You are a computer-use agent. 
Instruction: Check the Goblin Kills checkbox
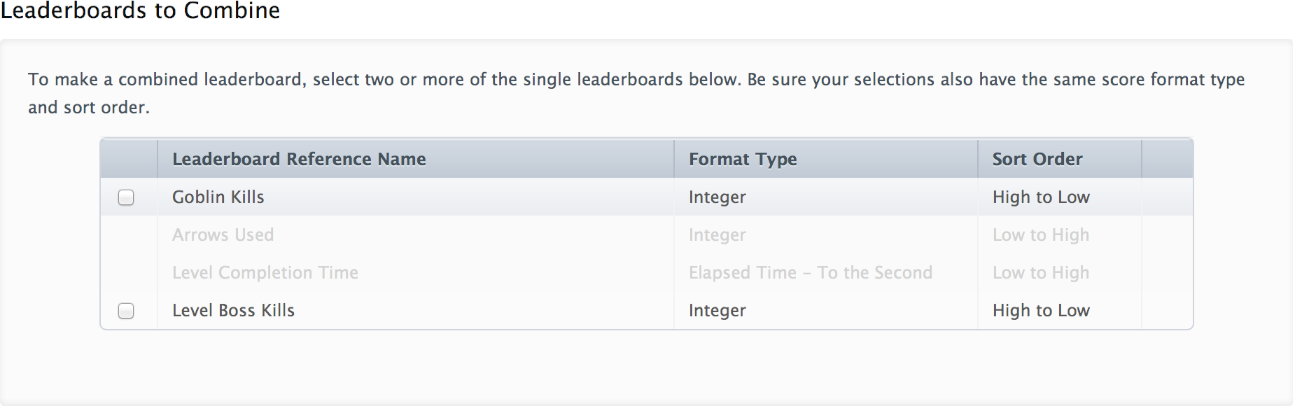point(126,198)
